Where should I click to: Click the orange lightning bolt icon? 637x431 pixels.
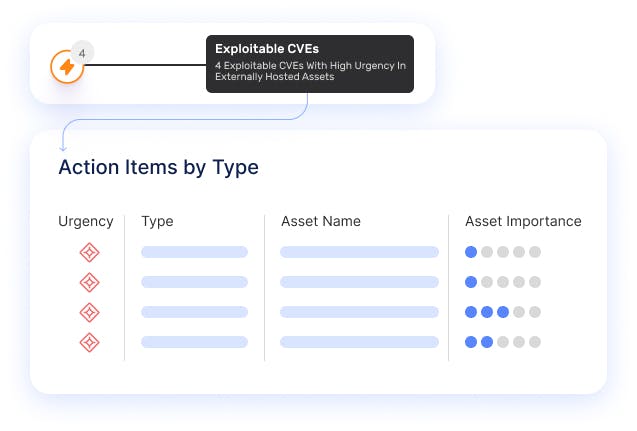(x=67, y=67)
